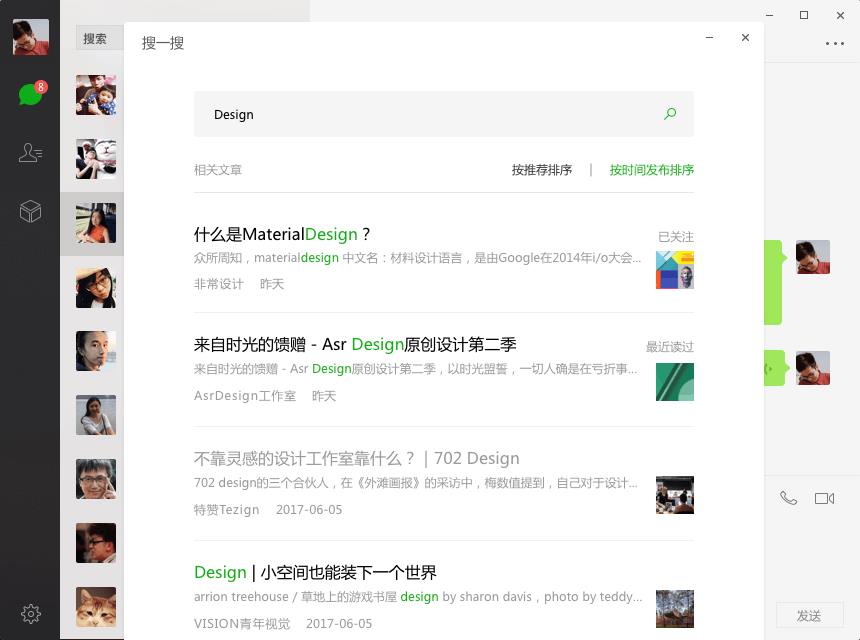
Task: Click the 非常设计 account name
Action: click(x=218, y=284)
